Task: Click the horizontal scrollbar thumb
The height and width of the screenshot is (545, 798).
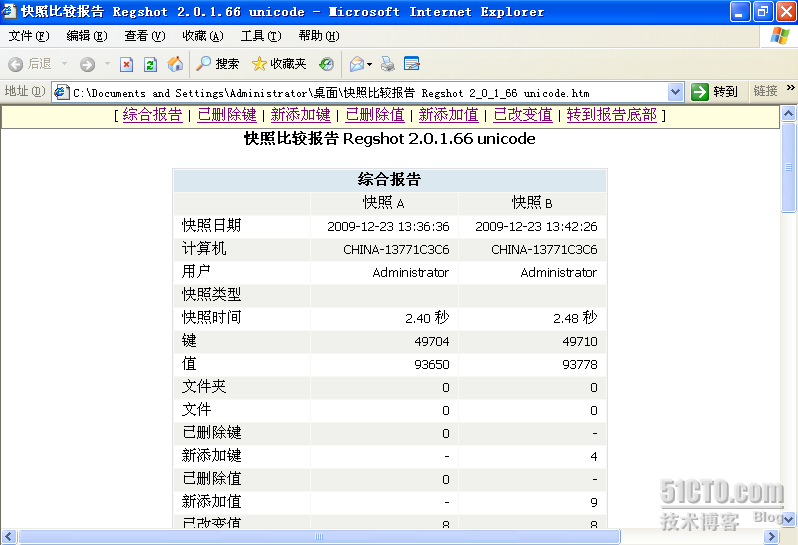Action: pos(319,536)
